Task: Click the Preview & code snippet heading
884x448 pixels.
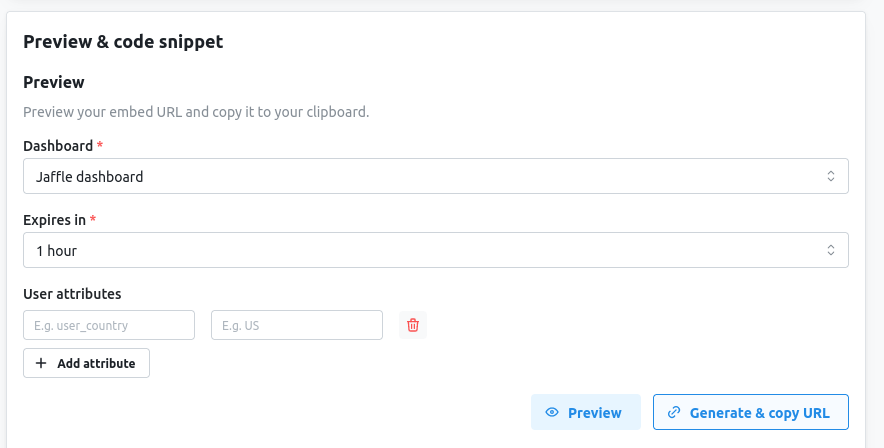Action: click(123, 42)
